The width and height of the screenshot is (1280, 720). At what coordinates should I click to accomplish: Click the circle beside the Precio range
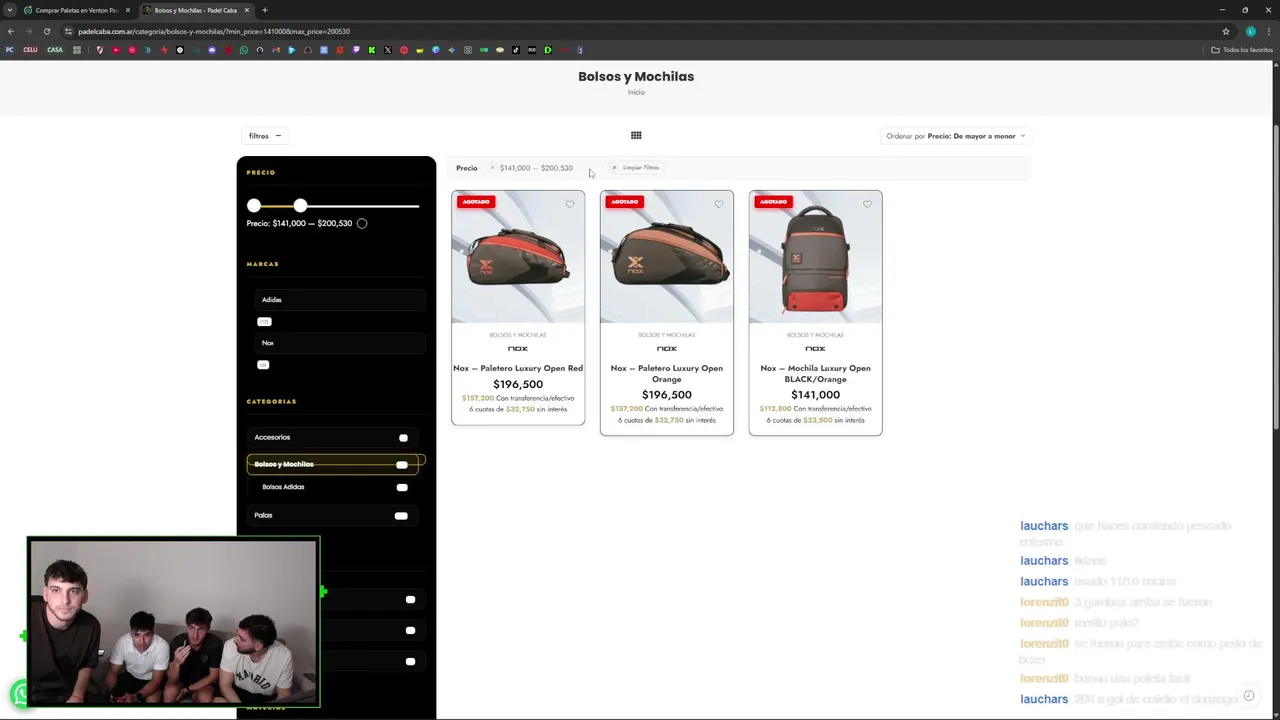click(x=362, y=223)
